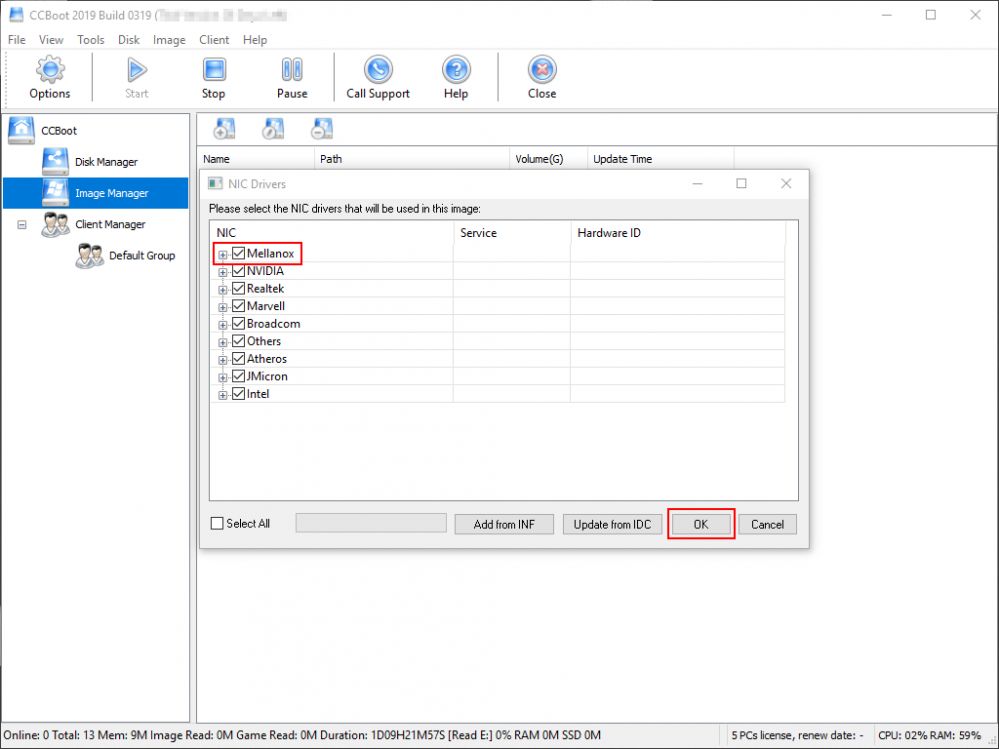This screenshot has height=749, width=999.
Task: Click the Stop toolbar icon
Action: click(x=214, y=69)
